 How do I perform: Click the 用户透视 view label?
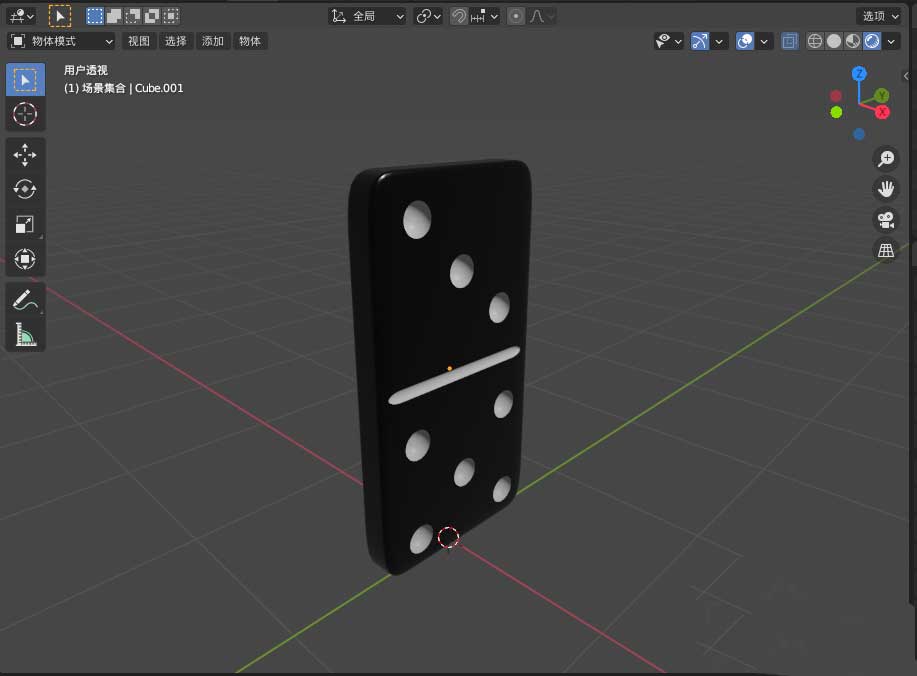coord(85,70)
